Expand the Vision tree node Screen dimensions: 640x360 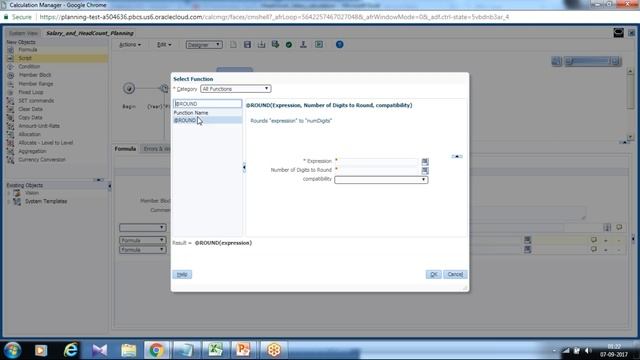point(9,193)
